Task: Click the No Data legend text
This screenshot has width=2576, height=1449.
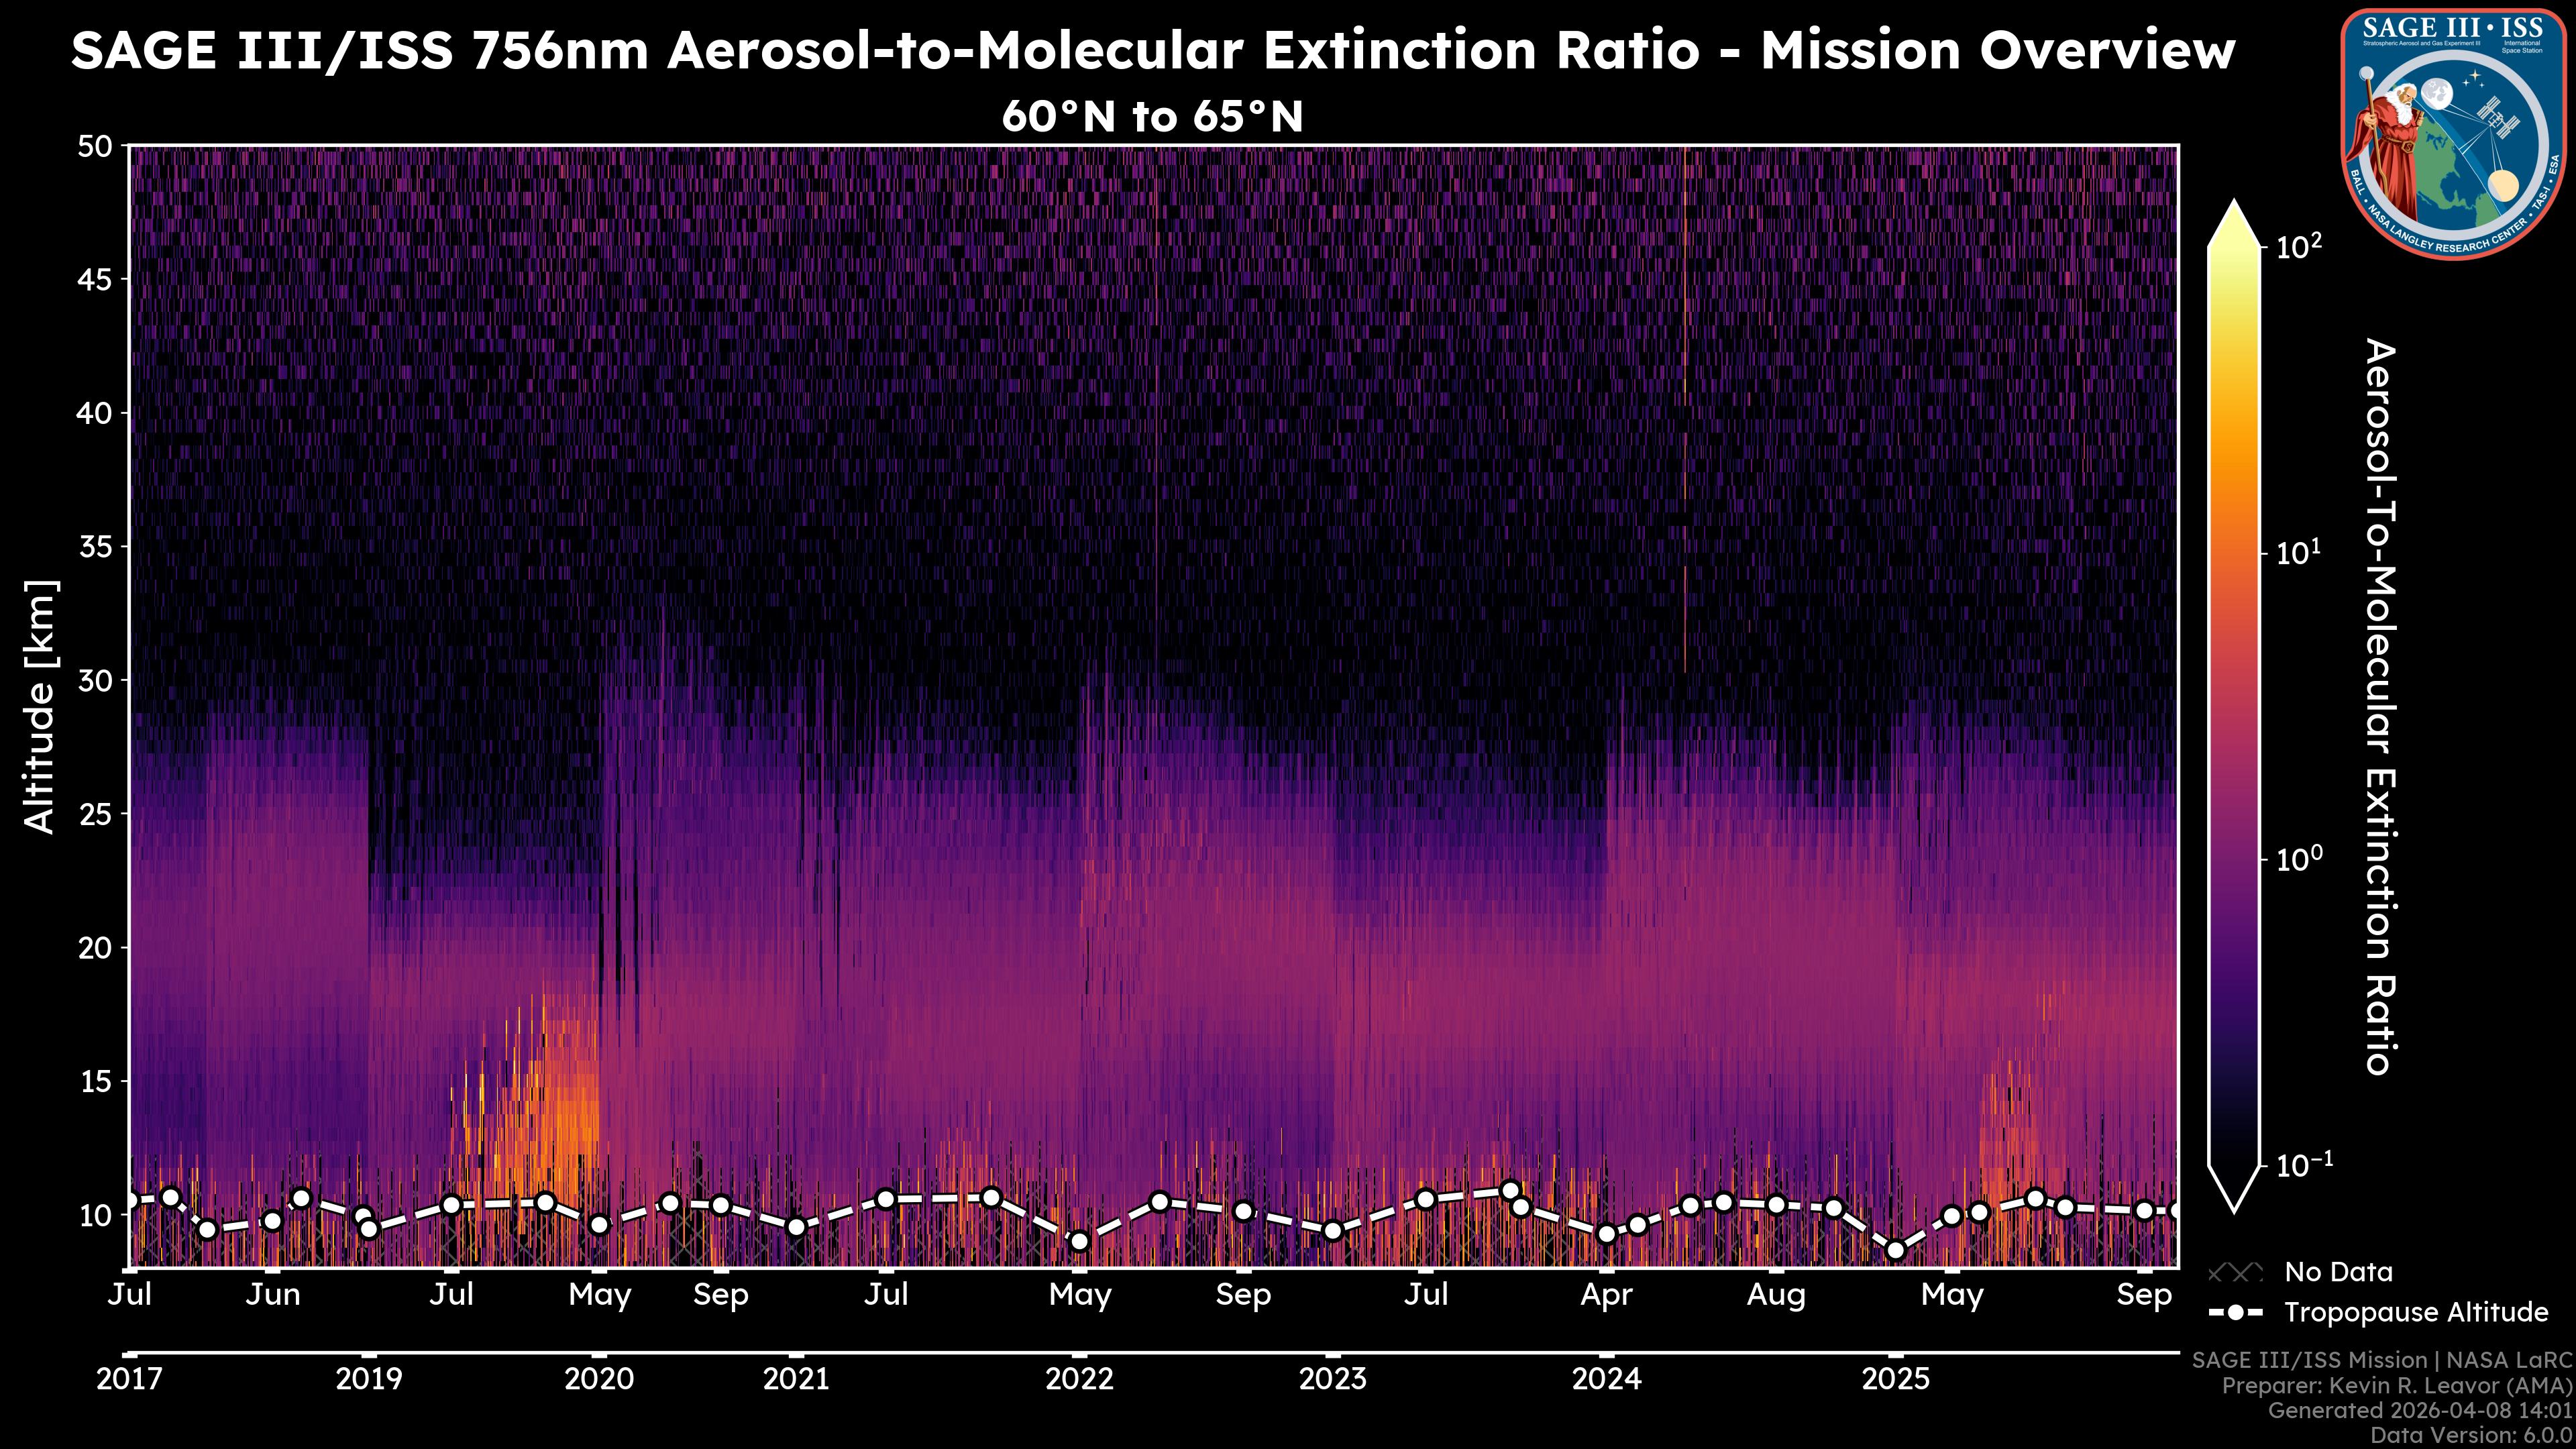Action: coord(2338,1272)
